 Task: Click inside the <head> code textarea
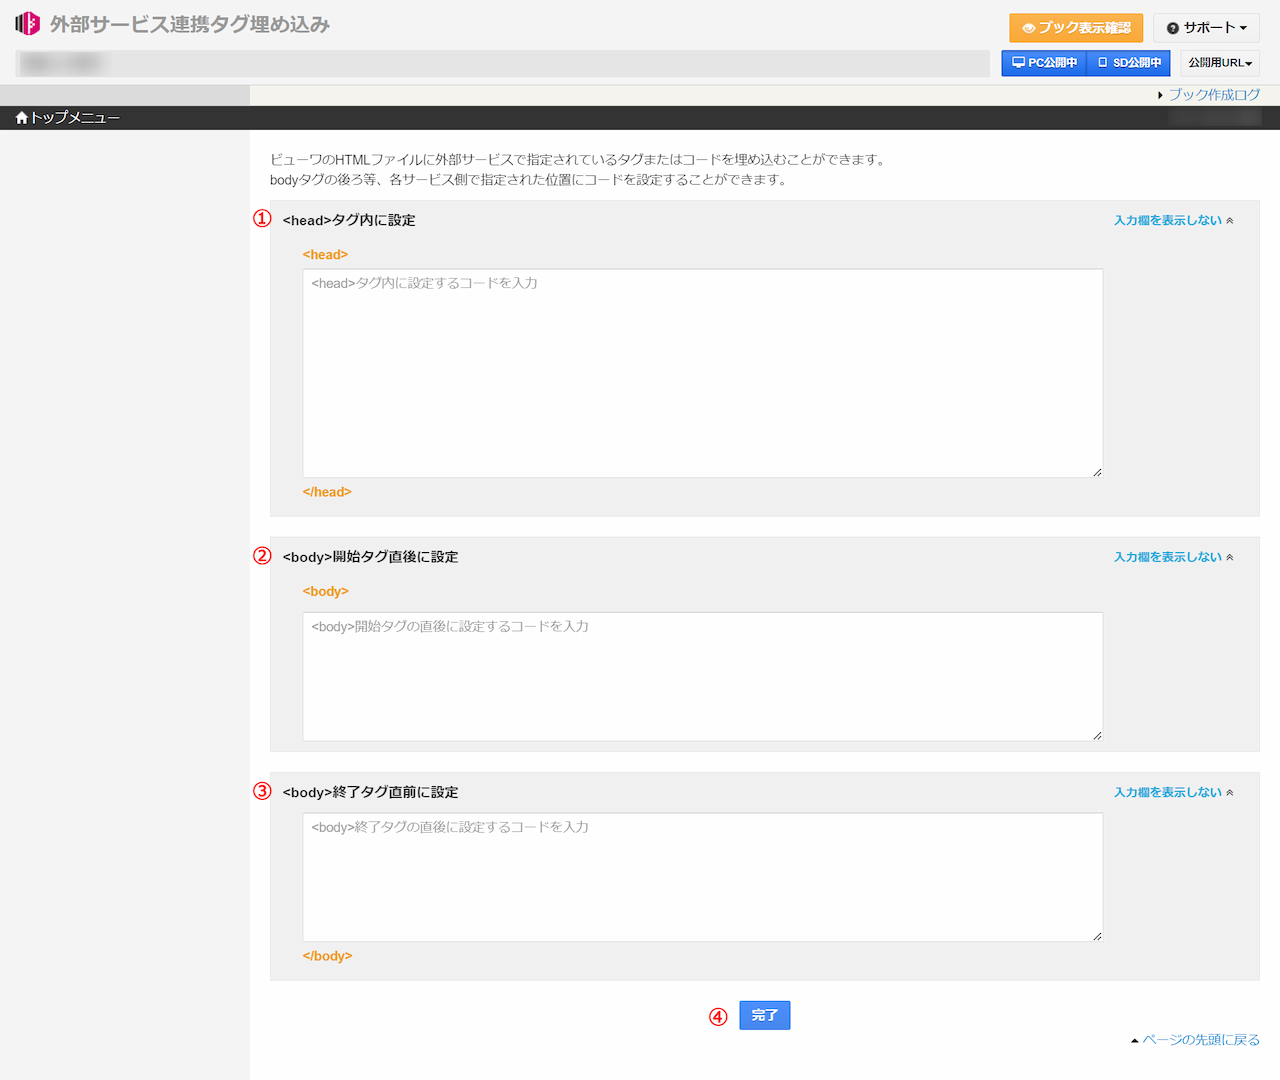point(700,370)
